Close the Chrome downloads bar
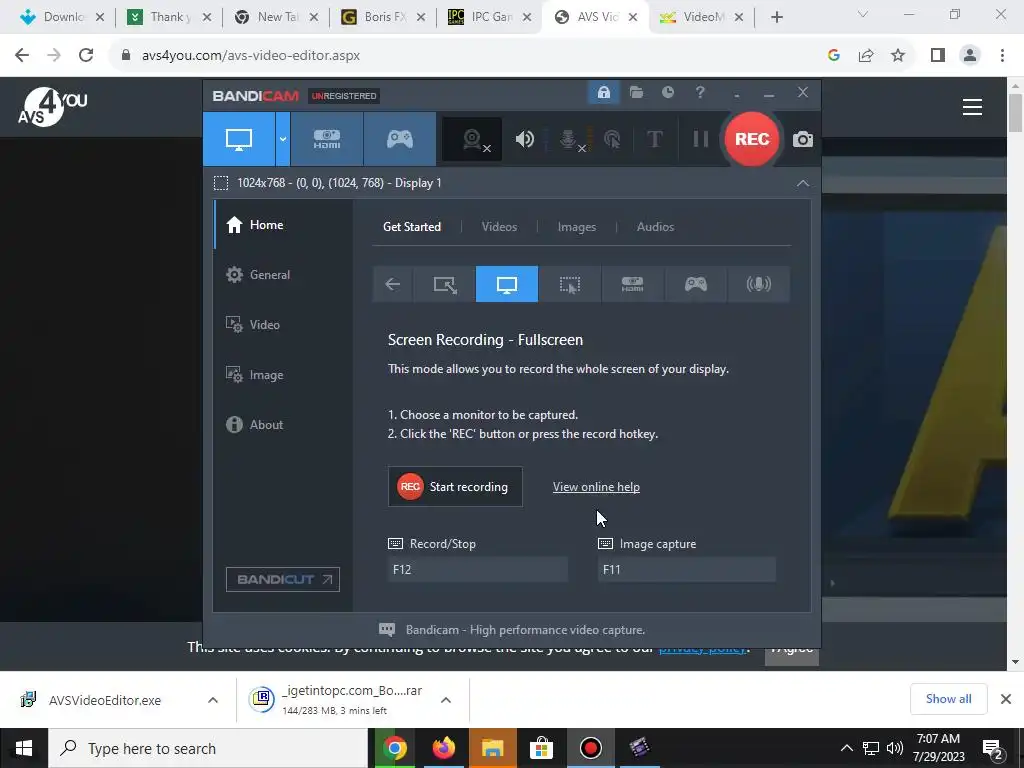 1006,699
